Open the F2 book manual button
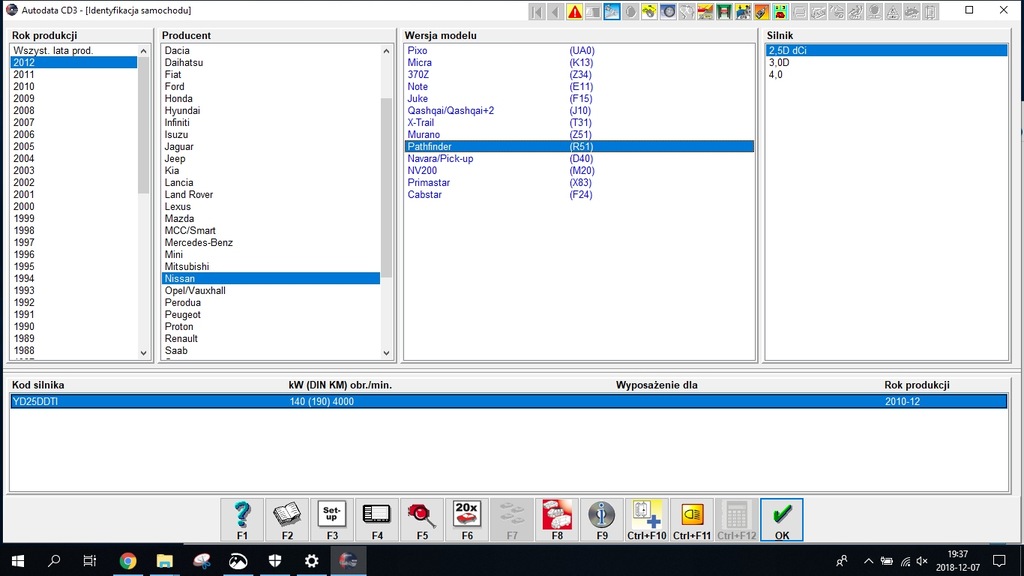 click(x=287, y=520)
